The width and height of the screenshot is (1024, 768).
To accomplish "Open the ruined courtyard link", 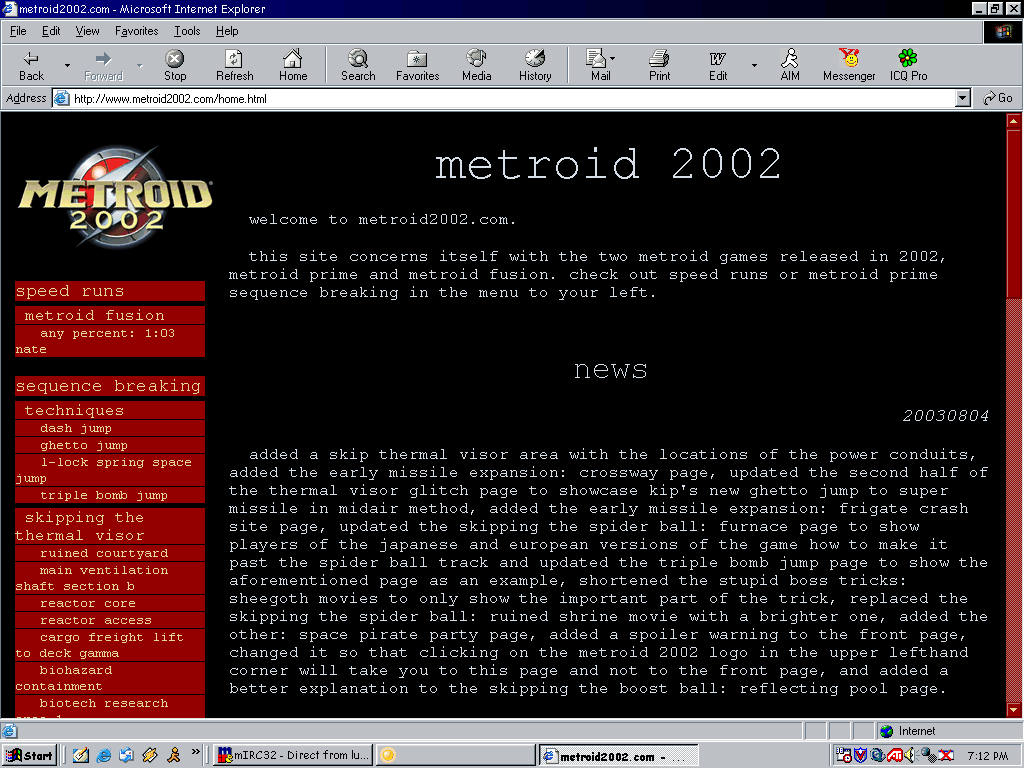I will (x=103, y=553).
